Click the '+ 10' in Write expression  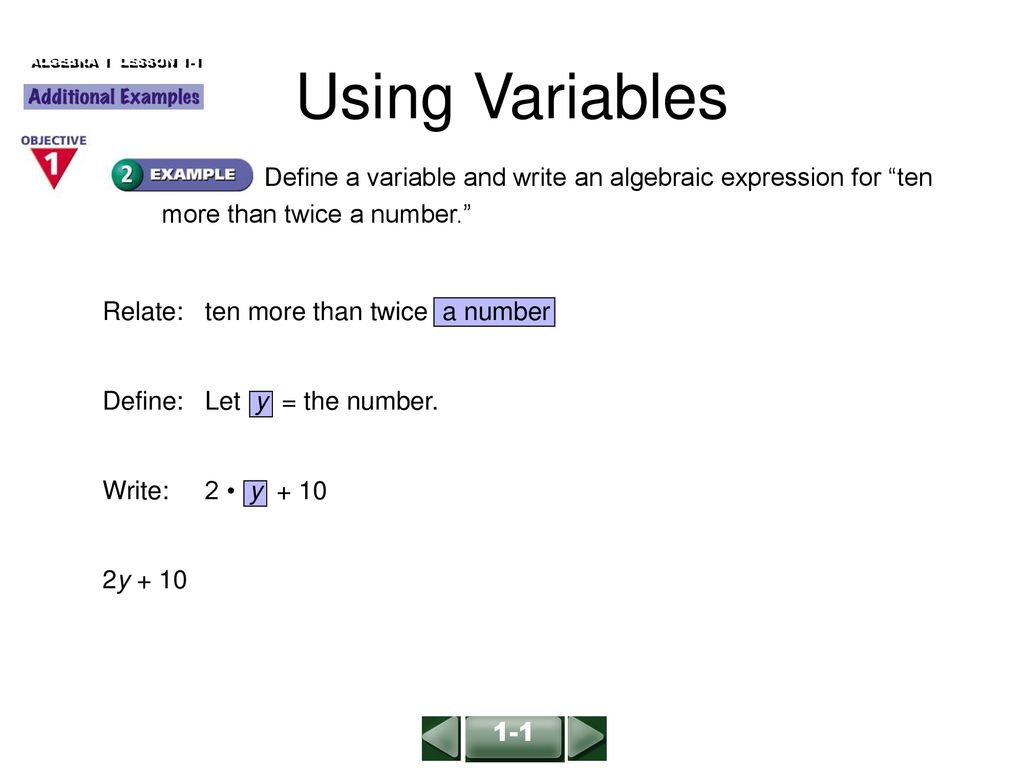coord(302,491)
